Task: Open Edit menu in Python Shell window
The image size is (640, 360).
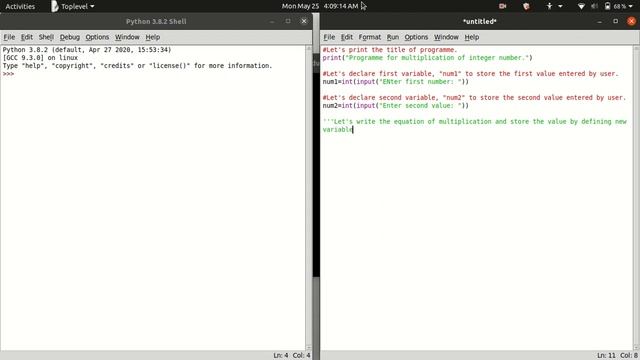Action: pos(27,37)
